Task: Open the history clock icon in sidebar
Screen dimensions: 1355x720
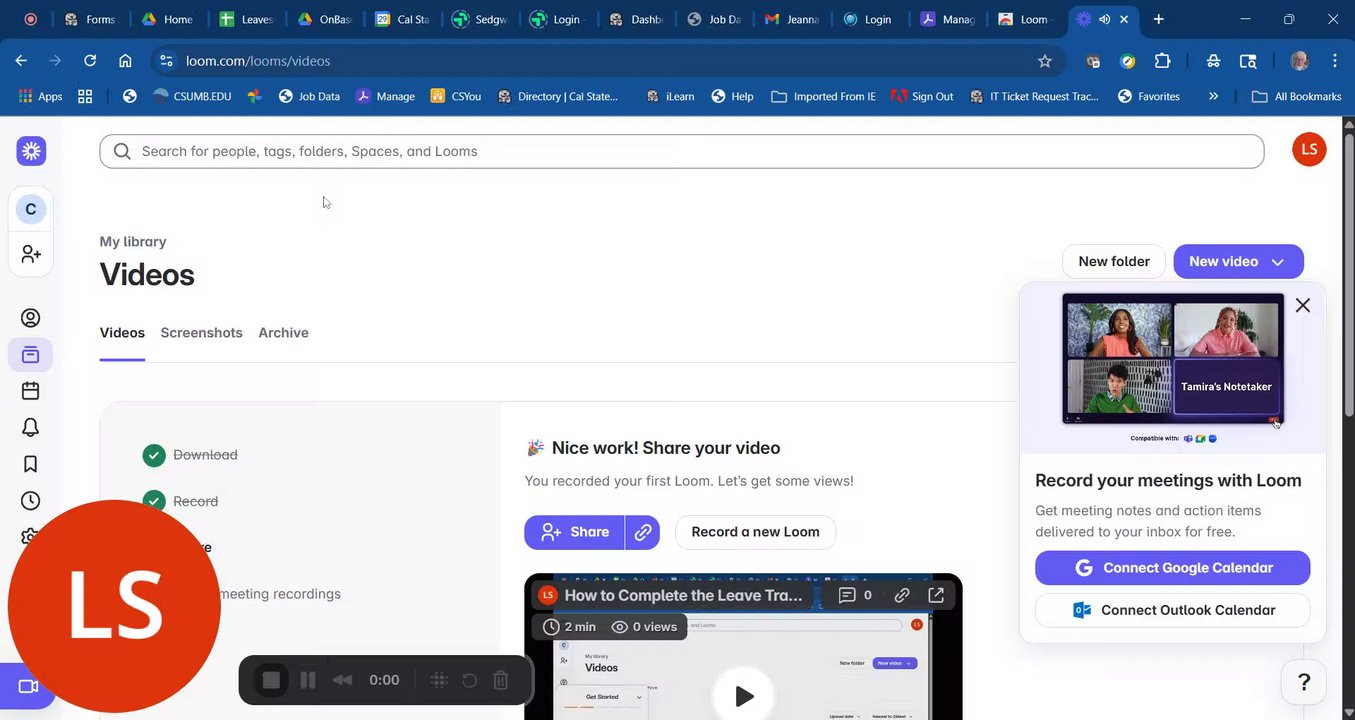Action: pyautogui.click(x=31, y=501)
